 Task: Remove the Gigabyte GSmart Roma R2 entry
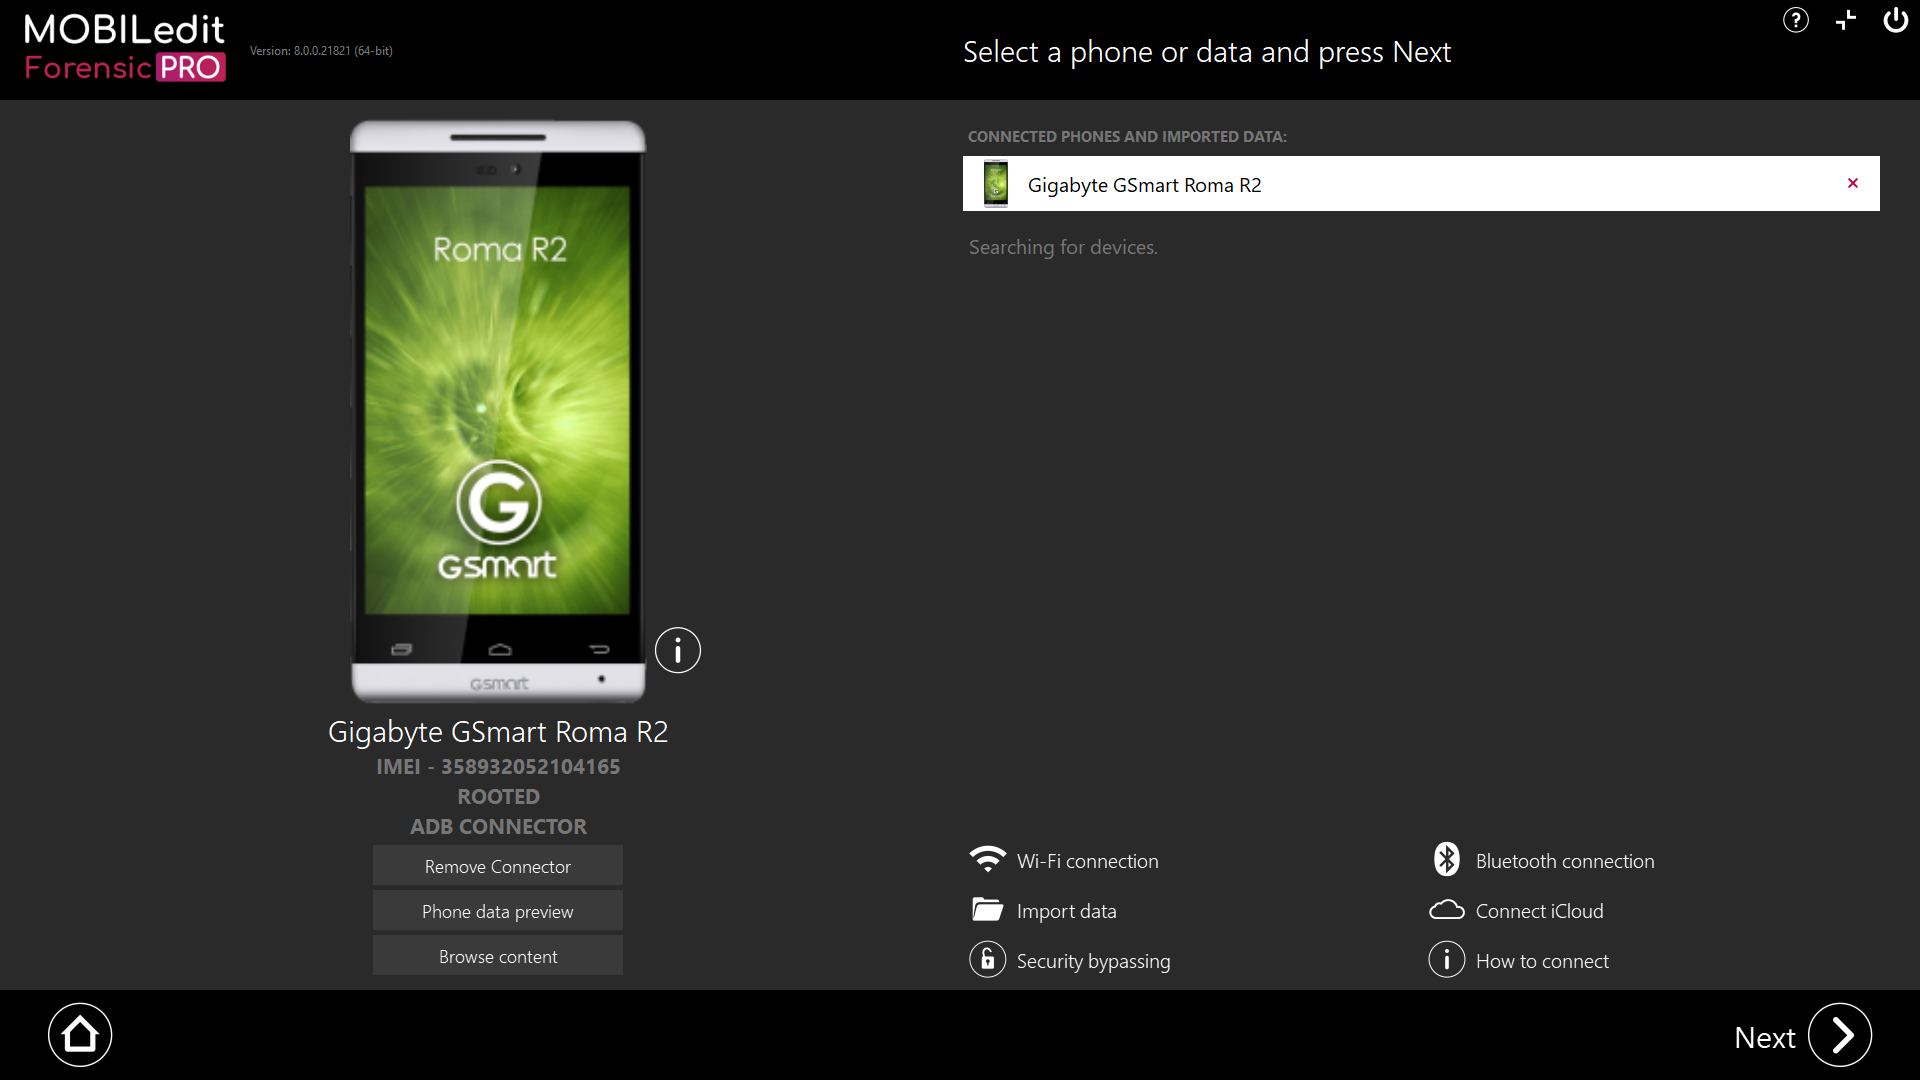[x=1853, y=183]
